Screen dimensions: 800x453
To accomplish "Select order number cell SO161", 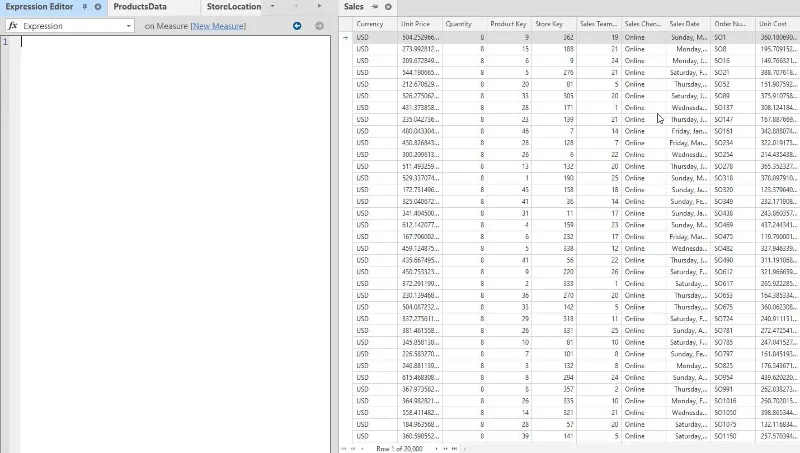I will coord(733,131).
